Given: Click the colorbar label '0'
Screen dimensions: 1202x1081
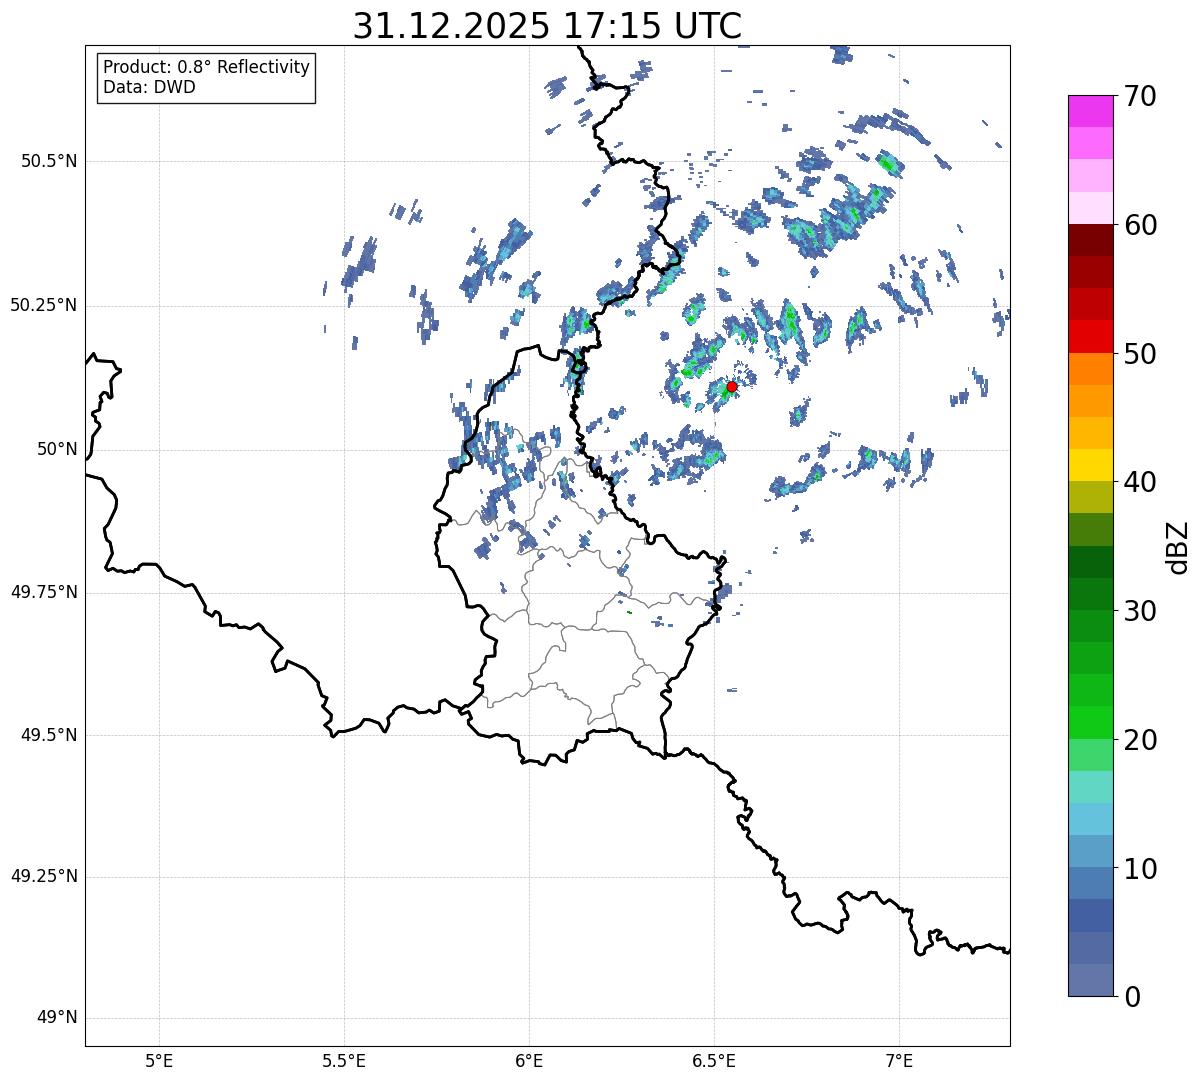Looking at the screenshot, I should [1132, 997].
